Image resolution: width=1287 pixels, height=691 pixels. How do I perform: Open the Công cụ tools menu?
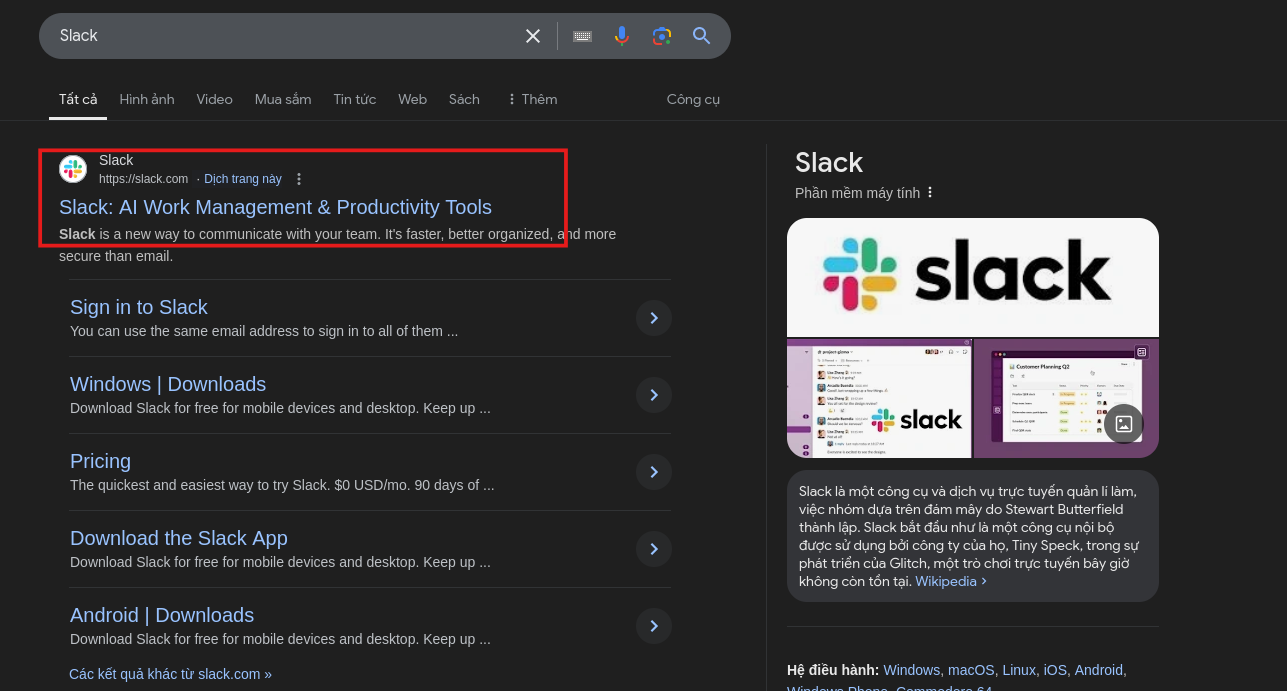point(693,99)
